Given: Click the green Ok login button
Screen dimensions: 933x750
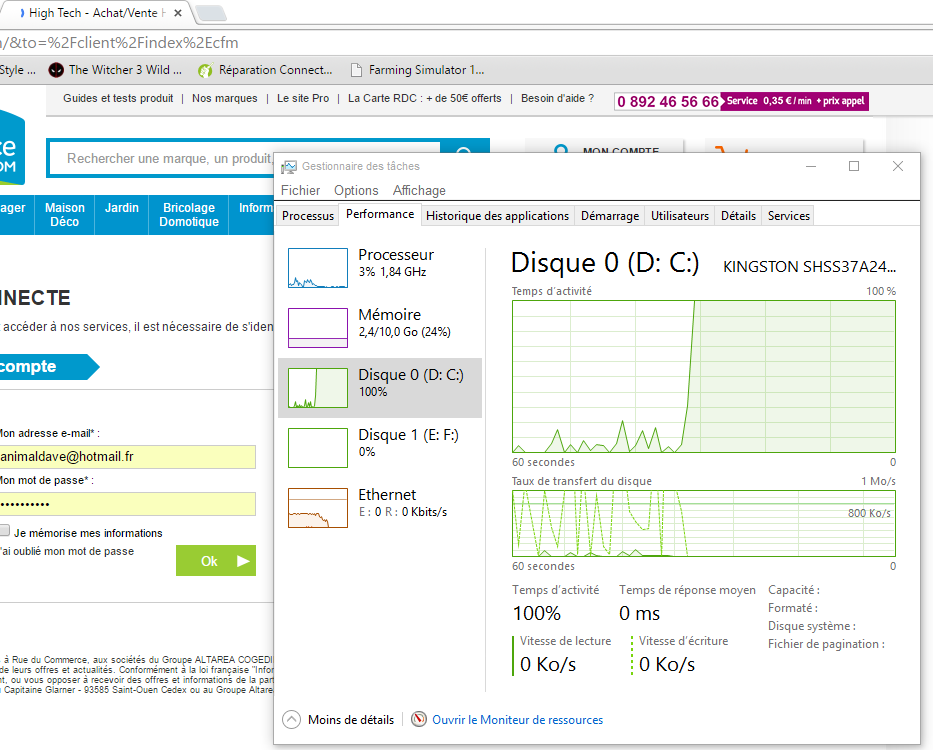Looking at the screenshot, I should point(216,561).
